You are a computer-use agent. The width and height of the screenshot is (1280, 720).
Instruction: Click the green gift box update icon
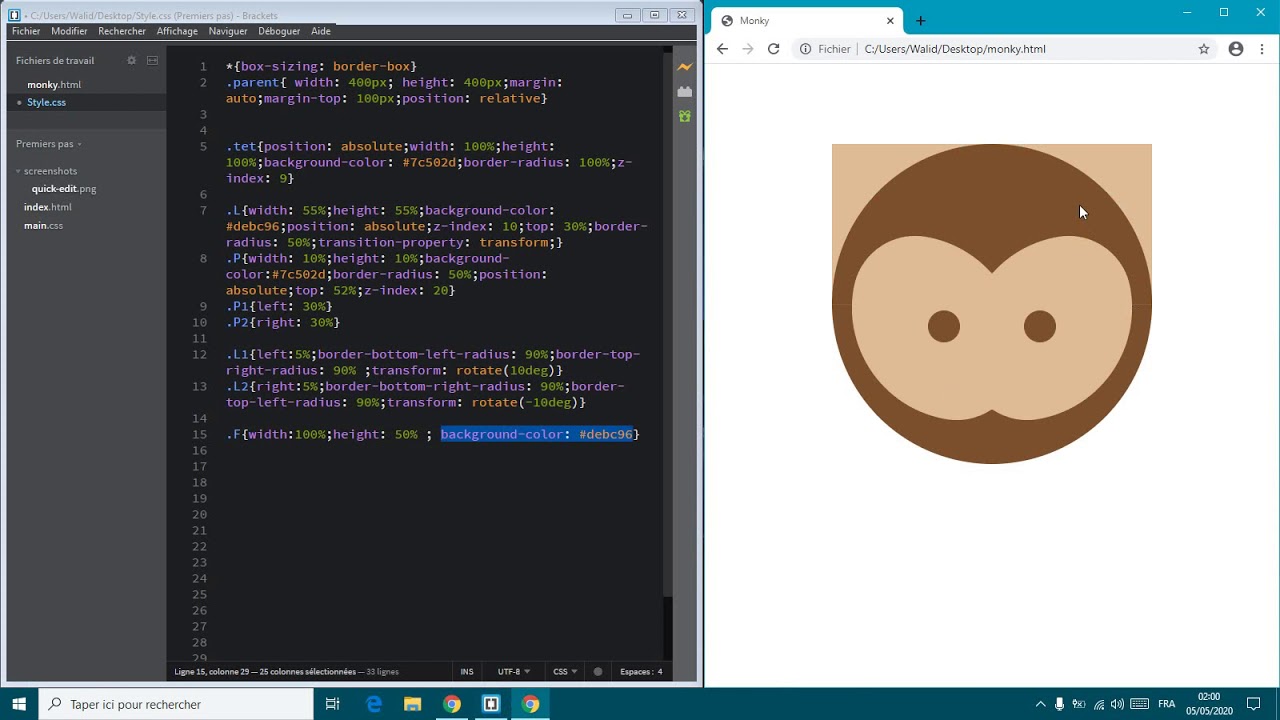[684, 116]
